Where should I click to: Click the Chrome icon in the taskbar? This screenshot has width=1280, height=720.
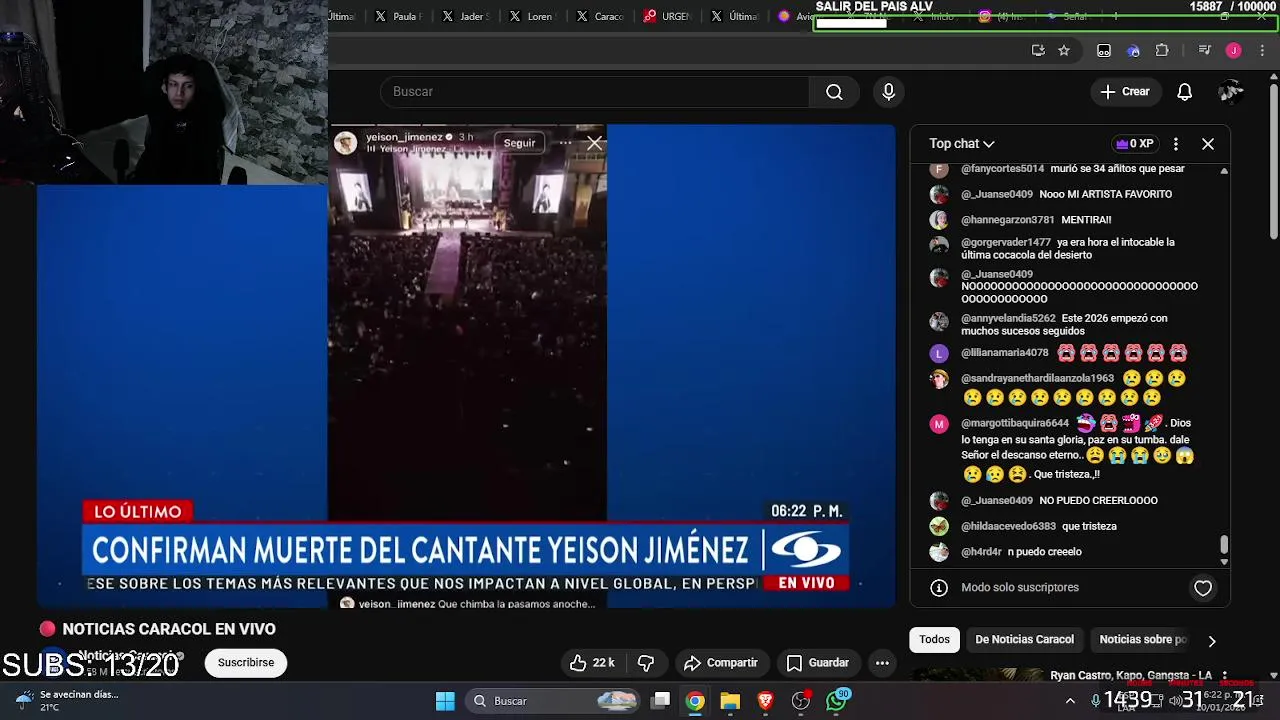(x=695, y=701)
